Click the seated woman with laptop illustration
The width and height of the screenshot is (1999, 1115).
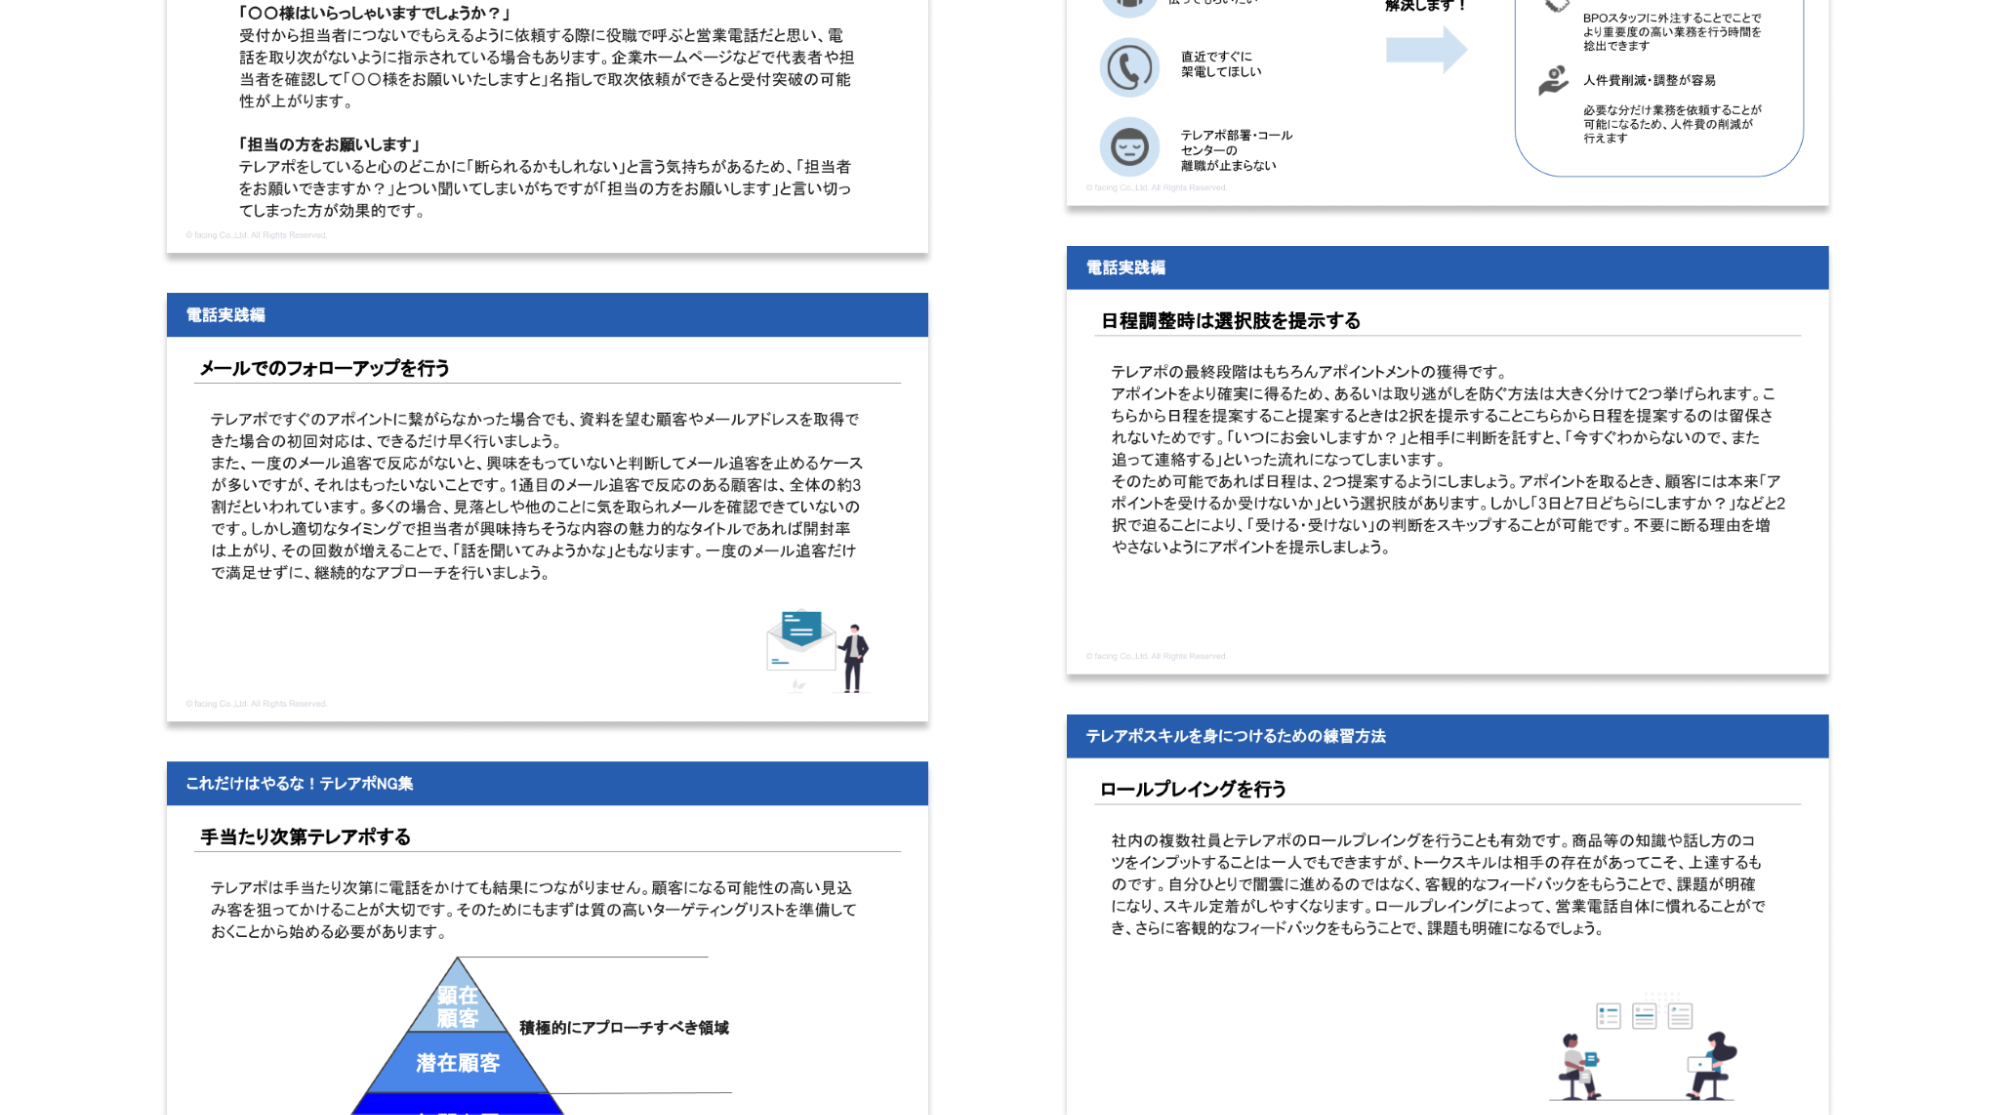point(1712,1066)
